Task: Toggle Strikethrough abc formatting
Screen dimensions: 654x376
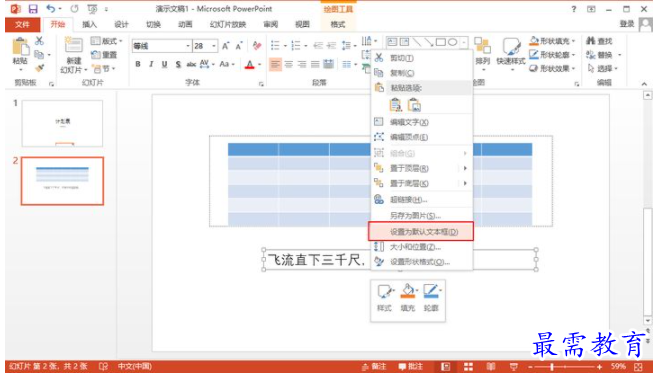Action: click(x=191, y=64)
